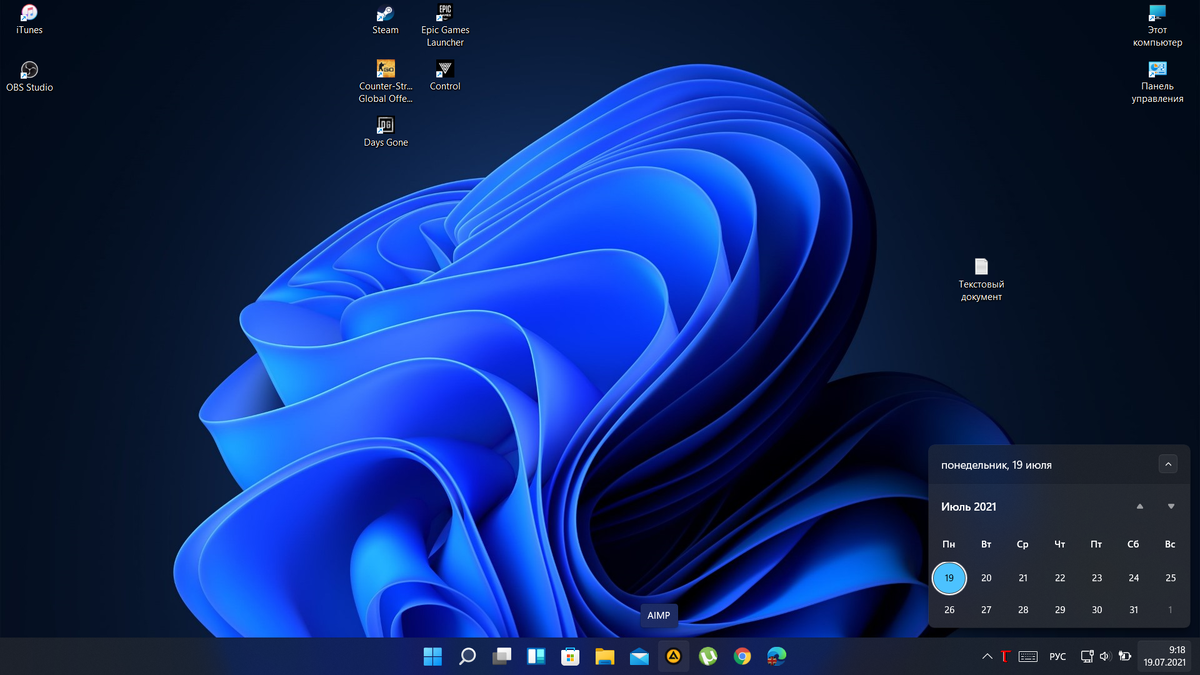1200x675 pixels.
Task: Select day 25 in the calendar
Action: 1171,578
